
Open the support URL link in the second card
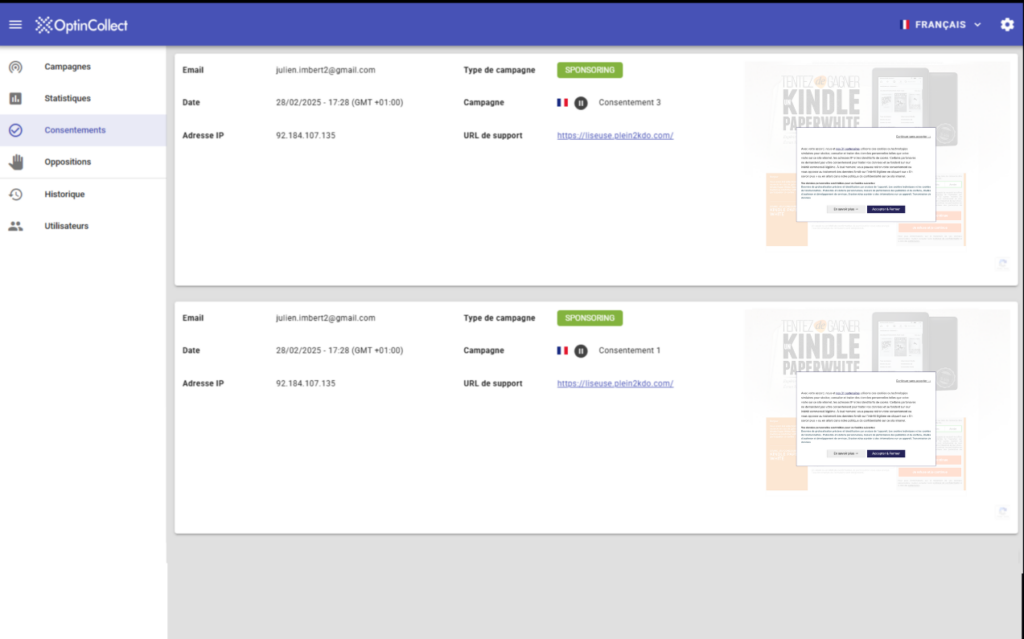(x=614, y=383)
